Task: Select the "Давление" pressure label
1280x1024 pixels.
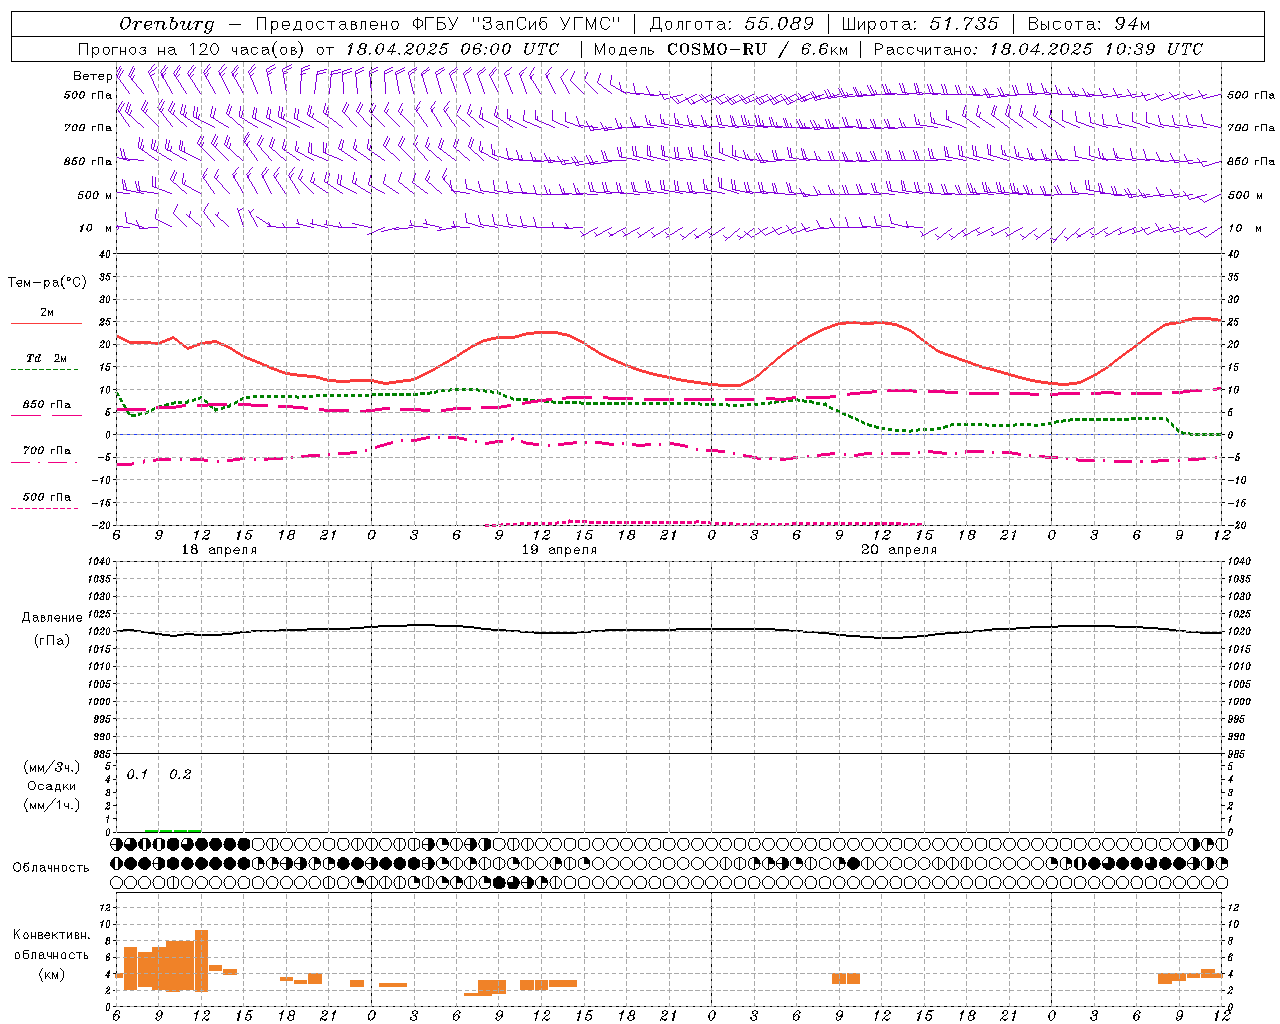Action: tap(52, 618)
